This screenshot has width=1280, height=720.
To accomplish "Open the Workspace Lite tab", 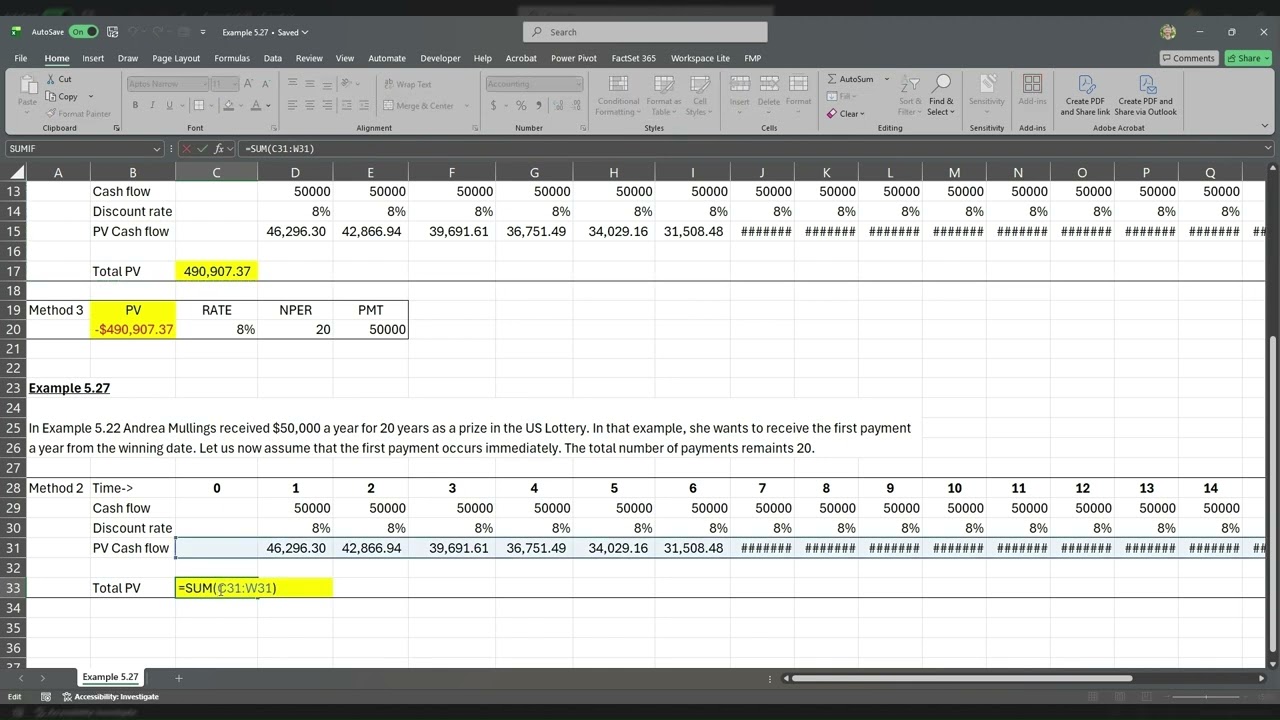I will (x=700, y=58).
